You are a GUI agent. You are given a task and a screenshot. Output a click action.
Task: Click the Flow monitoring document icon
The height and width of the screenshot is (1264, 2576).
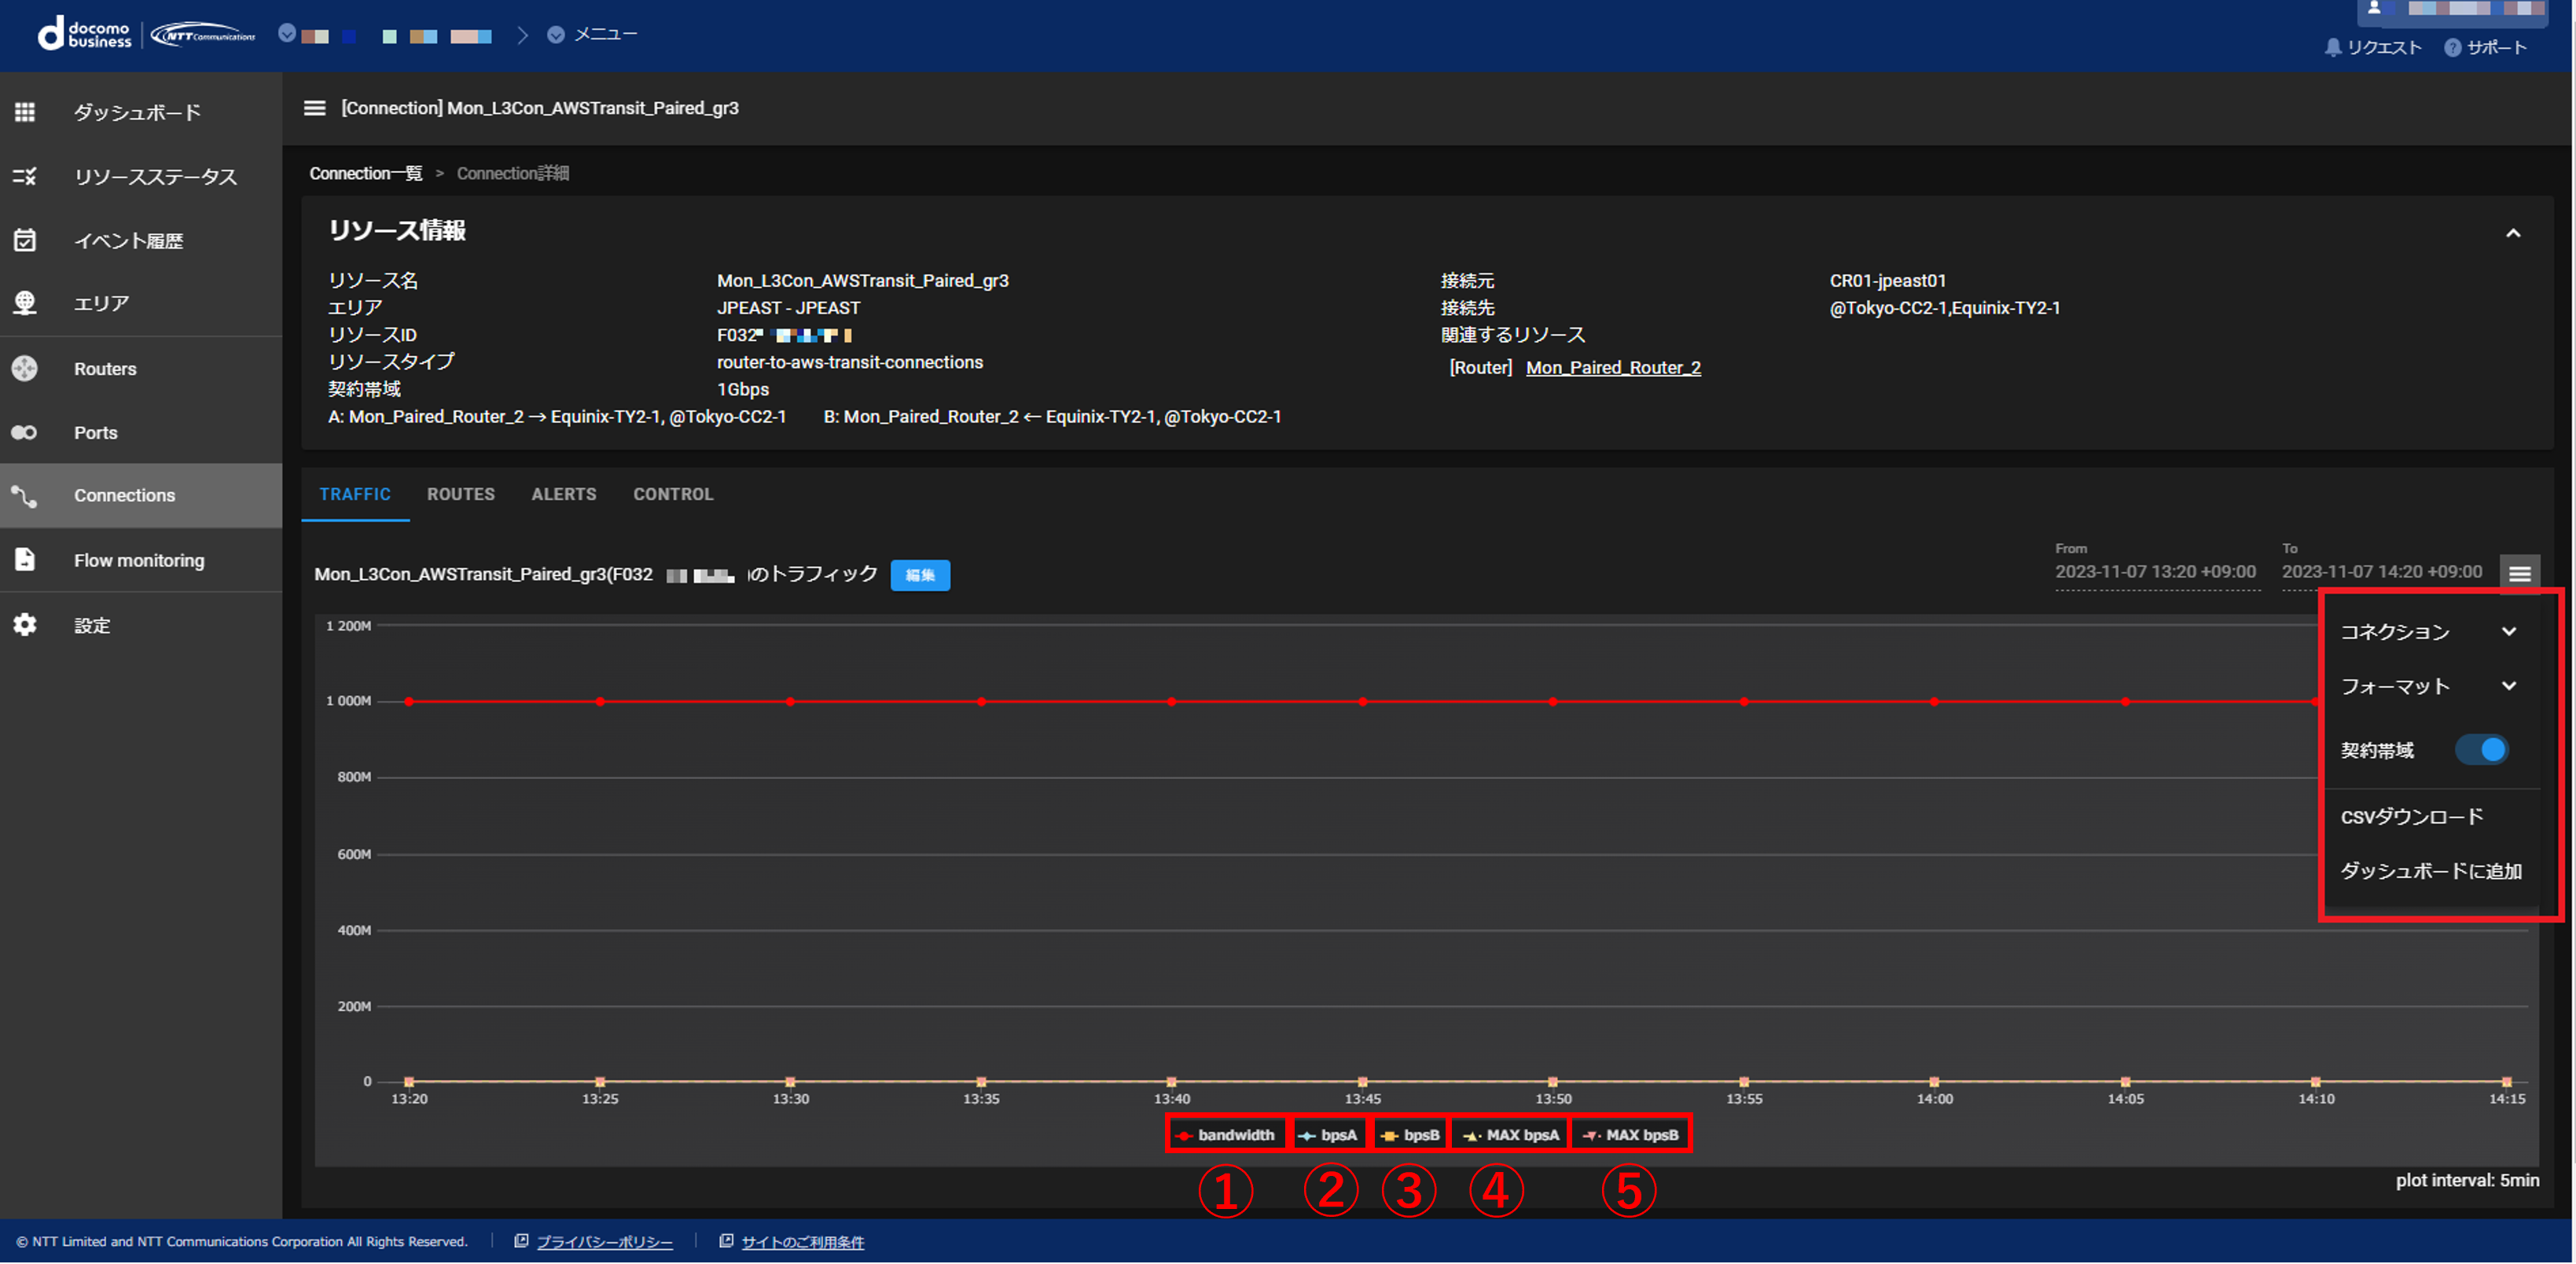click(x=25, y=559)
